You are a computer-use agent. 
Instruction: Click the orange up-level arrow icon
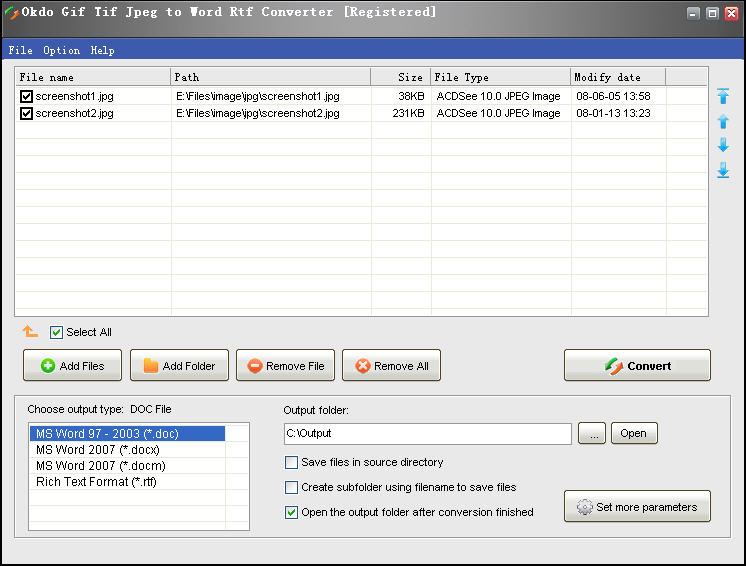point(30,332)
